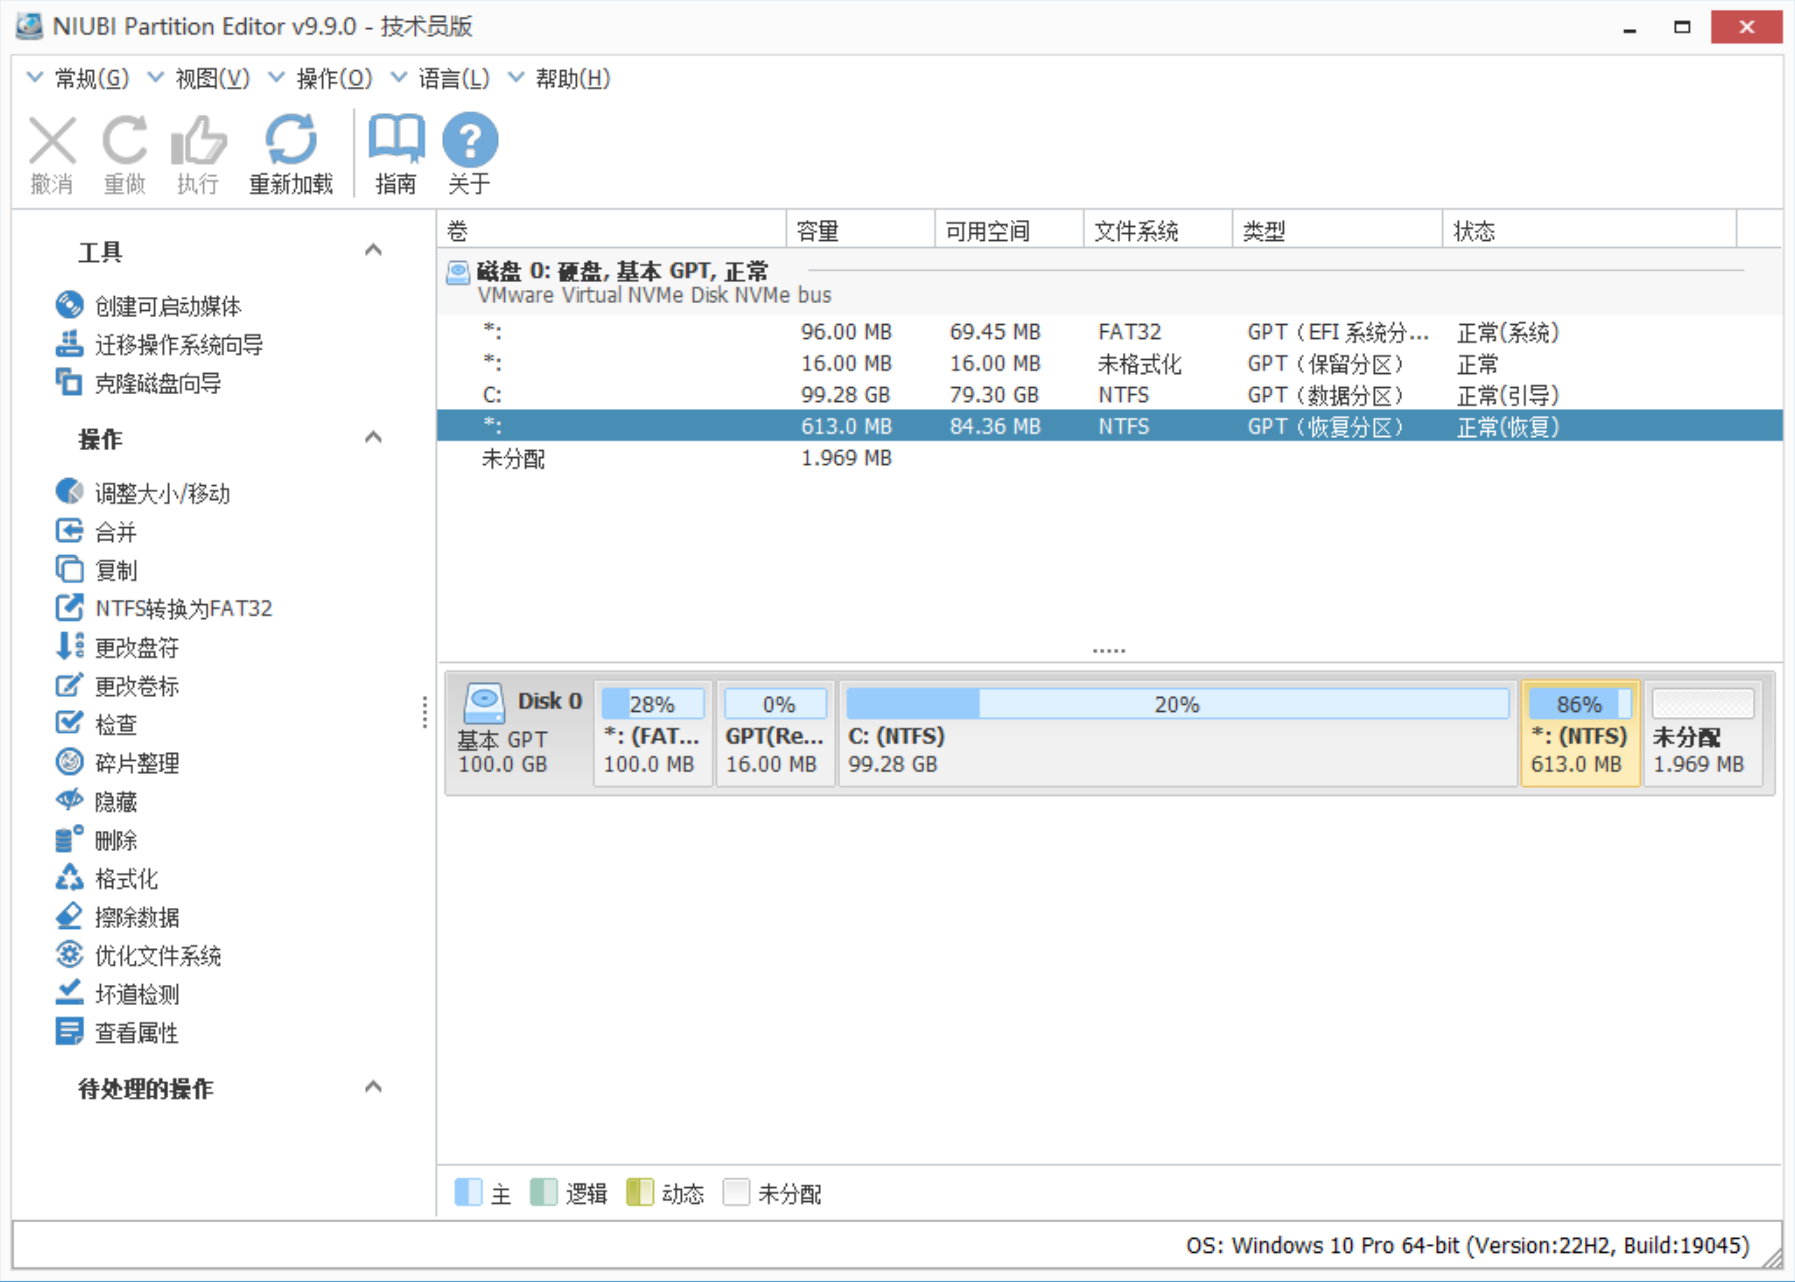Screen dimensions: 1795x1282
Task: Click the sidebar splitter handle dots
Action: [425, 712]
